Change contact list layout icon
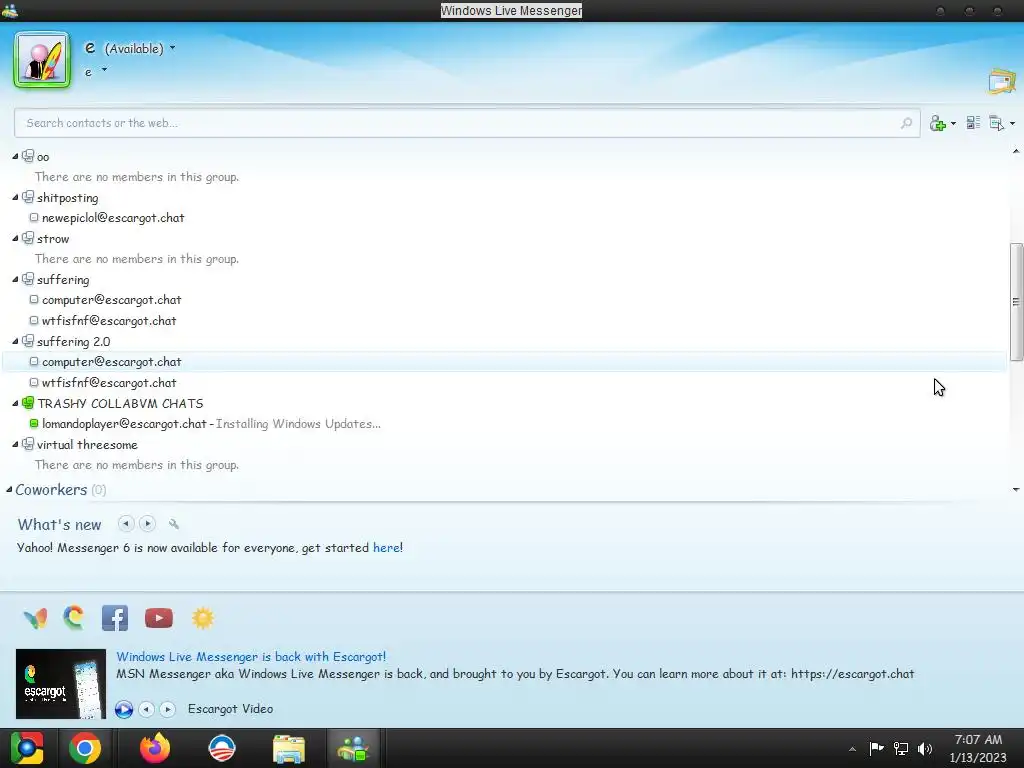This screenshot has width=1024, height=768. click(x=973, y=123)
